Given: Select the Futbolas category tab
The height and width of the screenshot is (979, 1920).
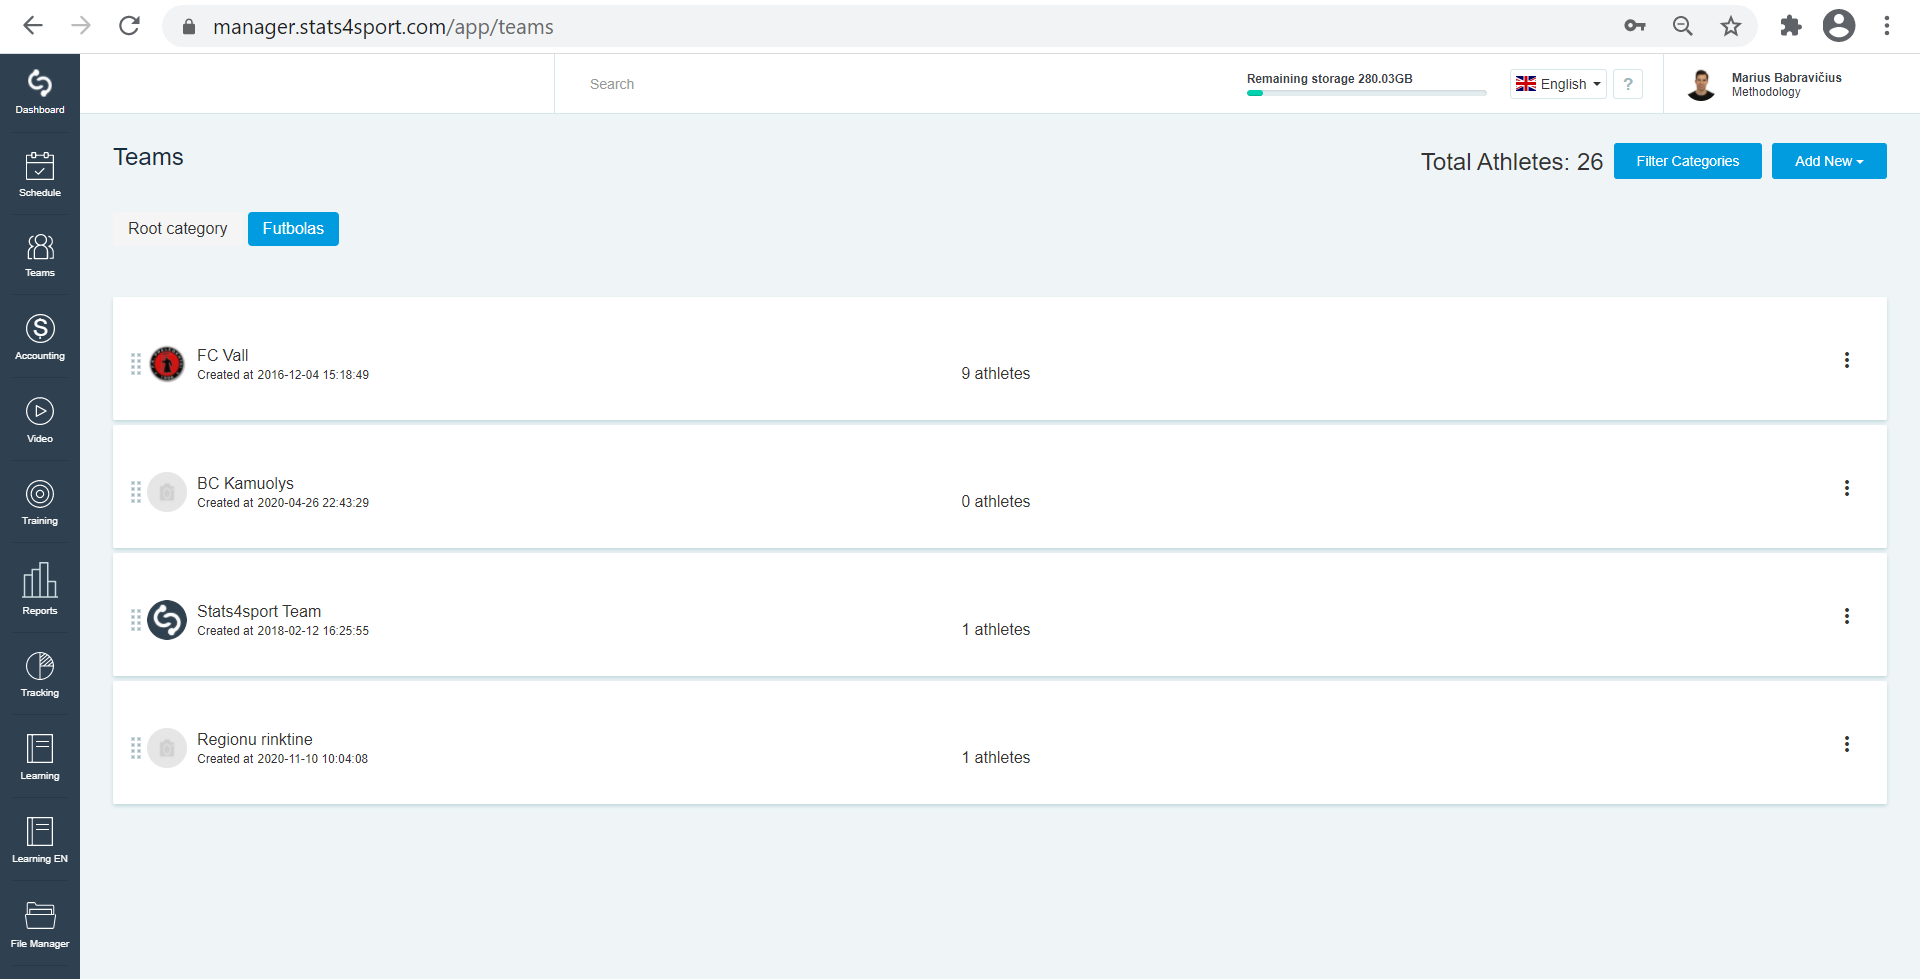Looking at the screenshot, I should [x=293, y=229].
